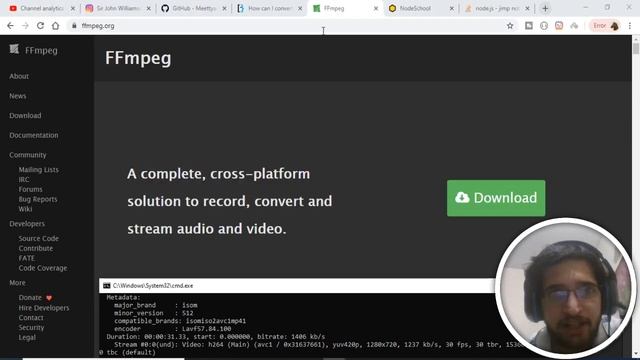Image resolution: width=640 pixels, height=360 pixels.
Task: Open the Contact link
Action: [31, 318]
